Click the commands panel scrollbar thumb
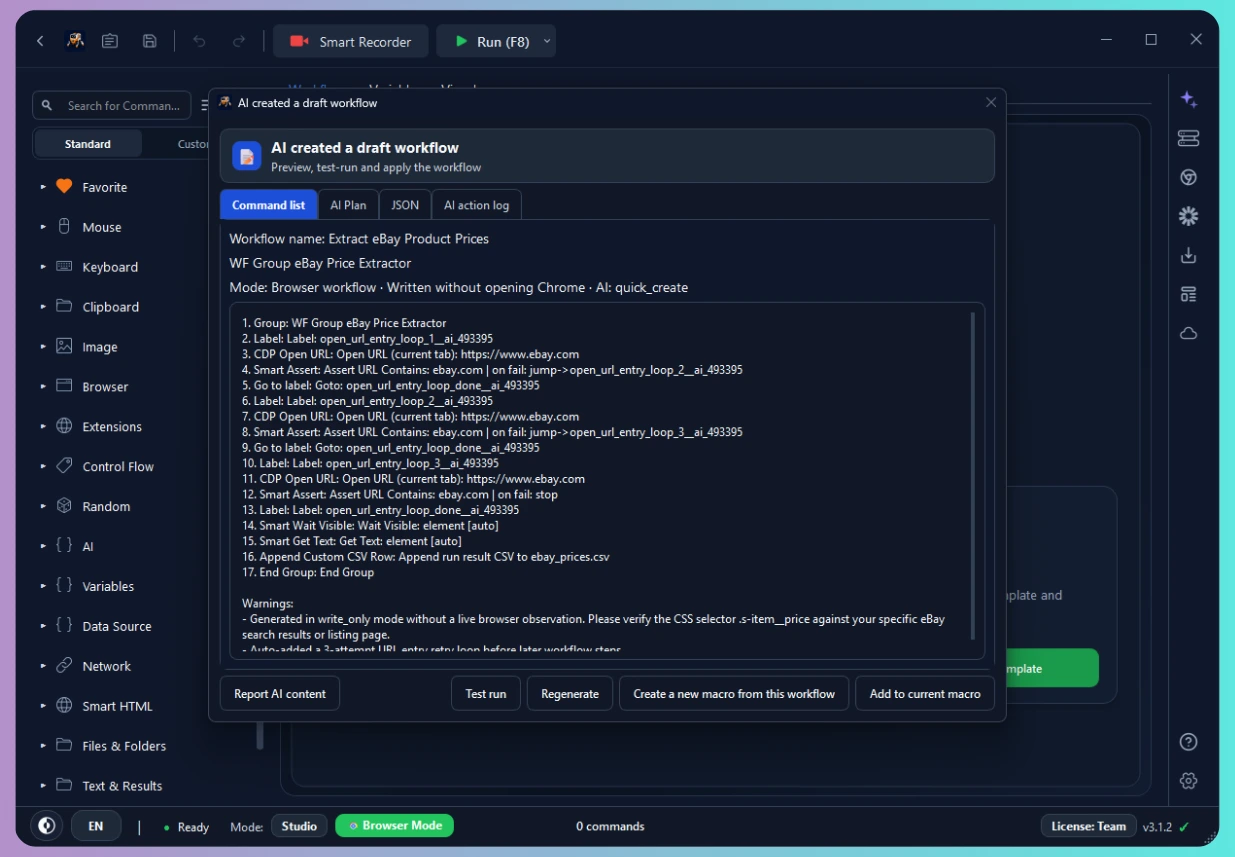This screenshot has width=1235, height=857. tap(260, 735)
